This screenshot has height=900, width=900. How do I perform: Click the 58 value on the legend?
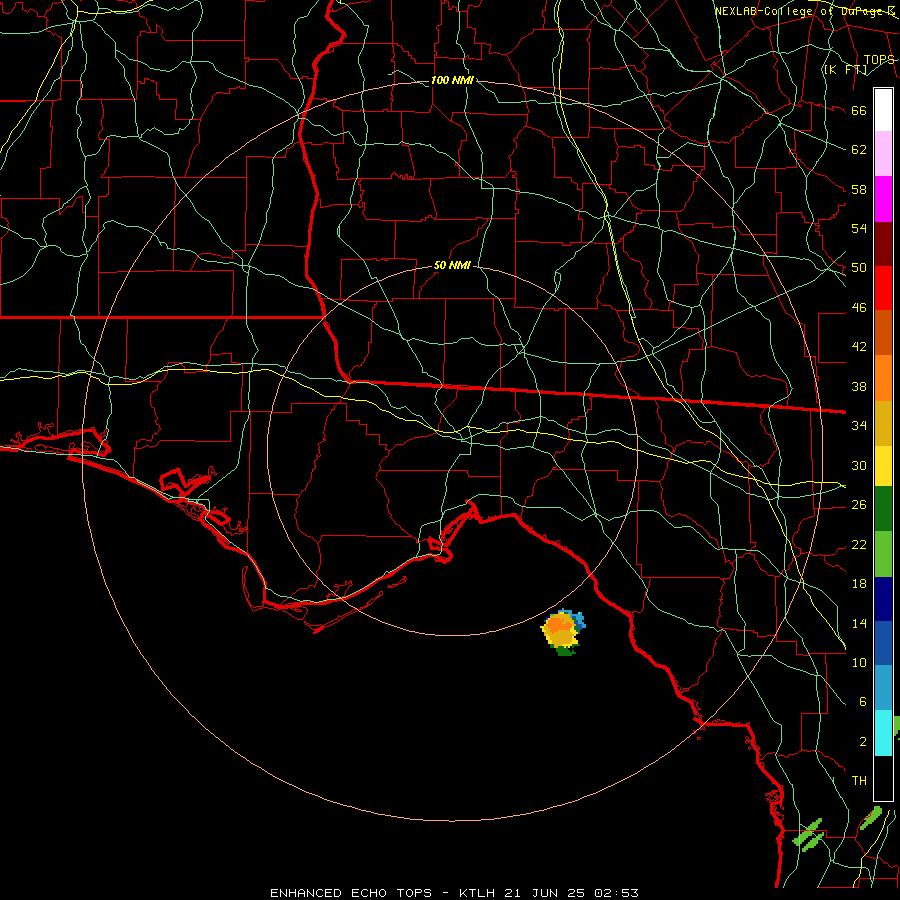click(x=859, y=189)
